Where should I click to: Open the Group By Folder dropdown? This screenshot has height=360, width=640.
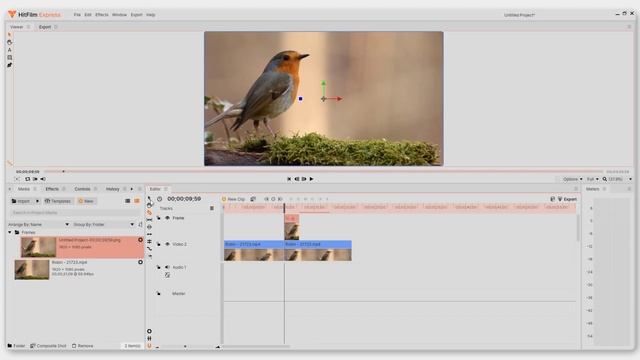pyautogui.click(x=104, y=224)
